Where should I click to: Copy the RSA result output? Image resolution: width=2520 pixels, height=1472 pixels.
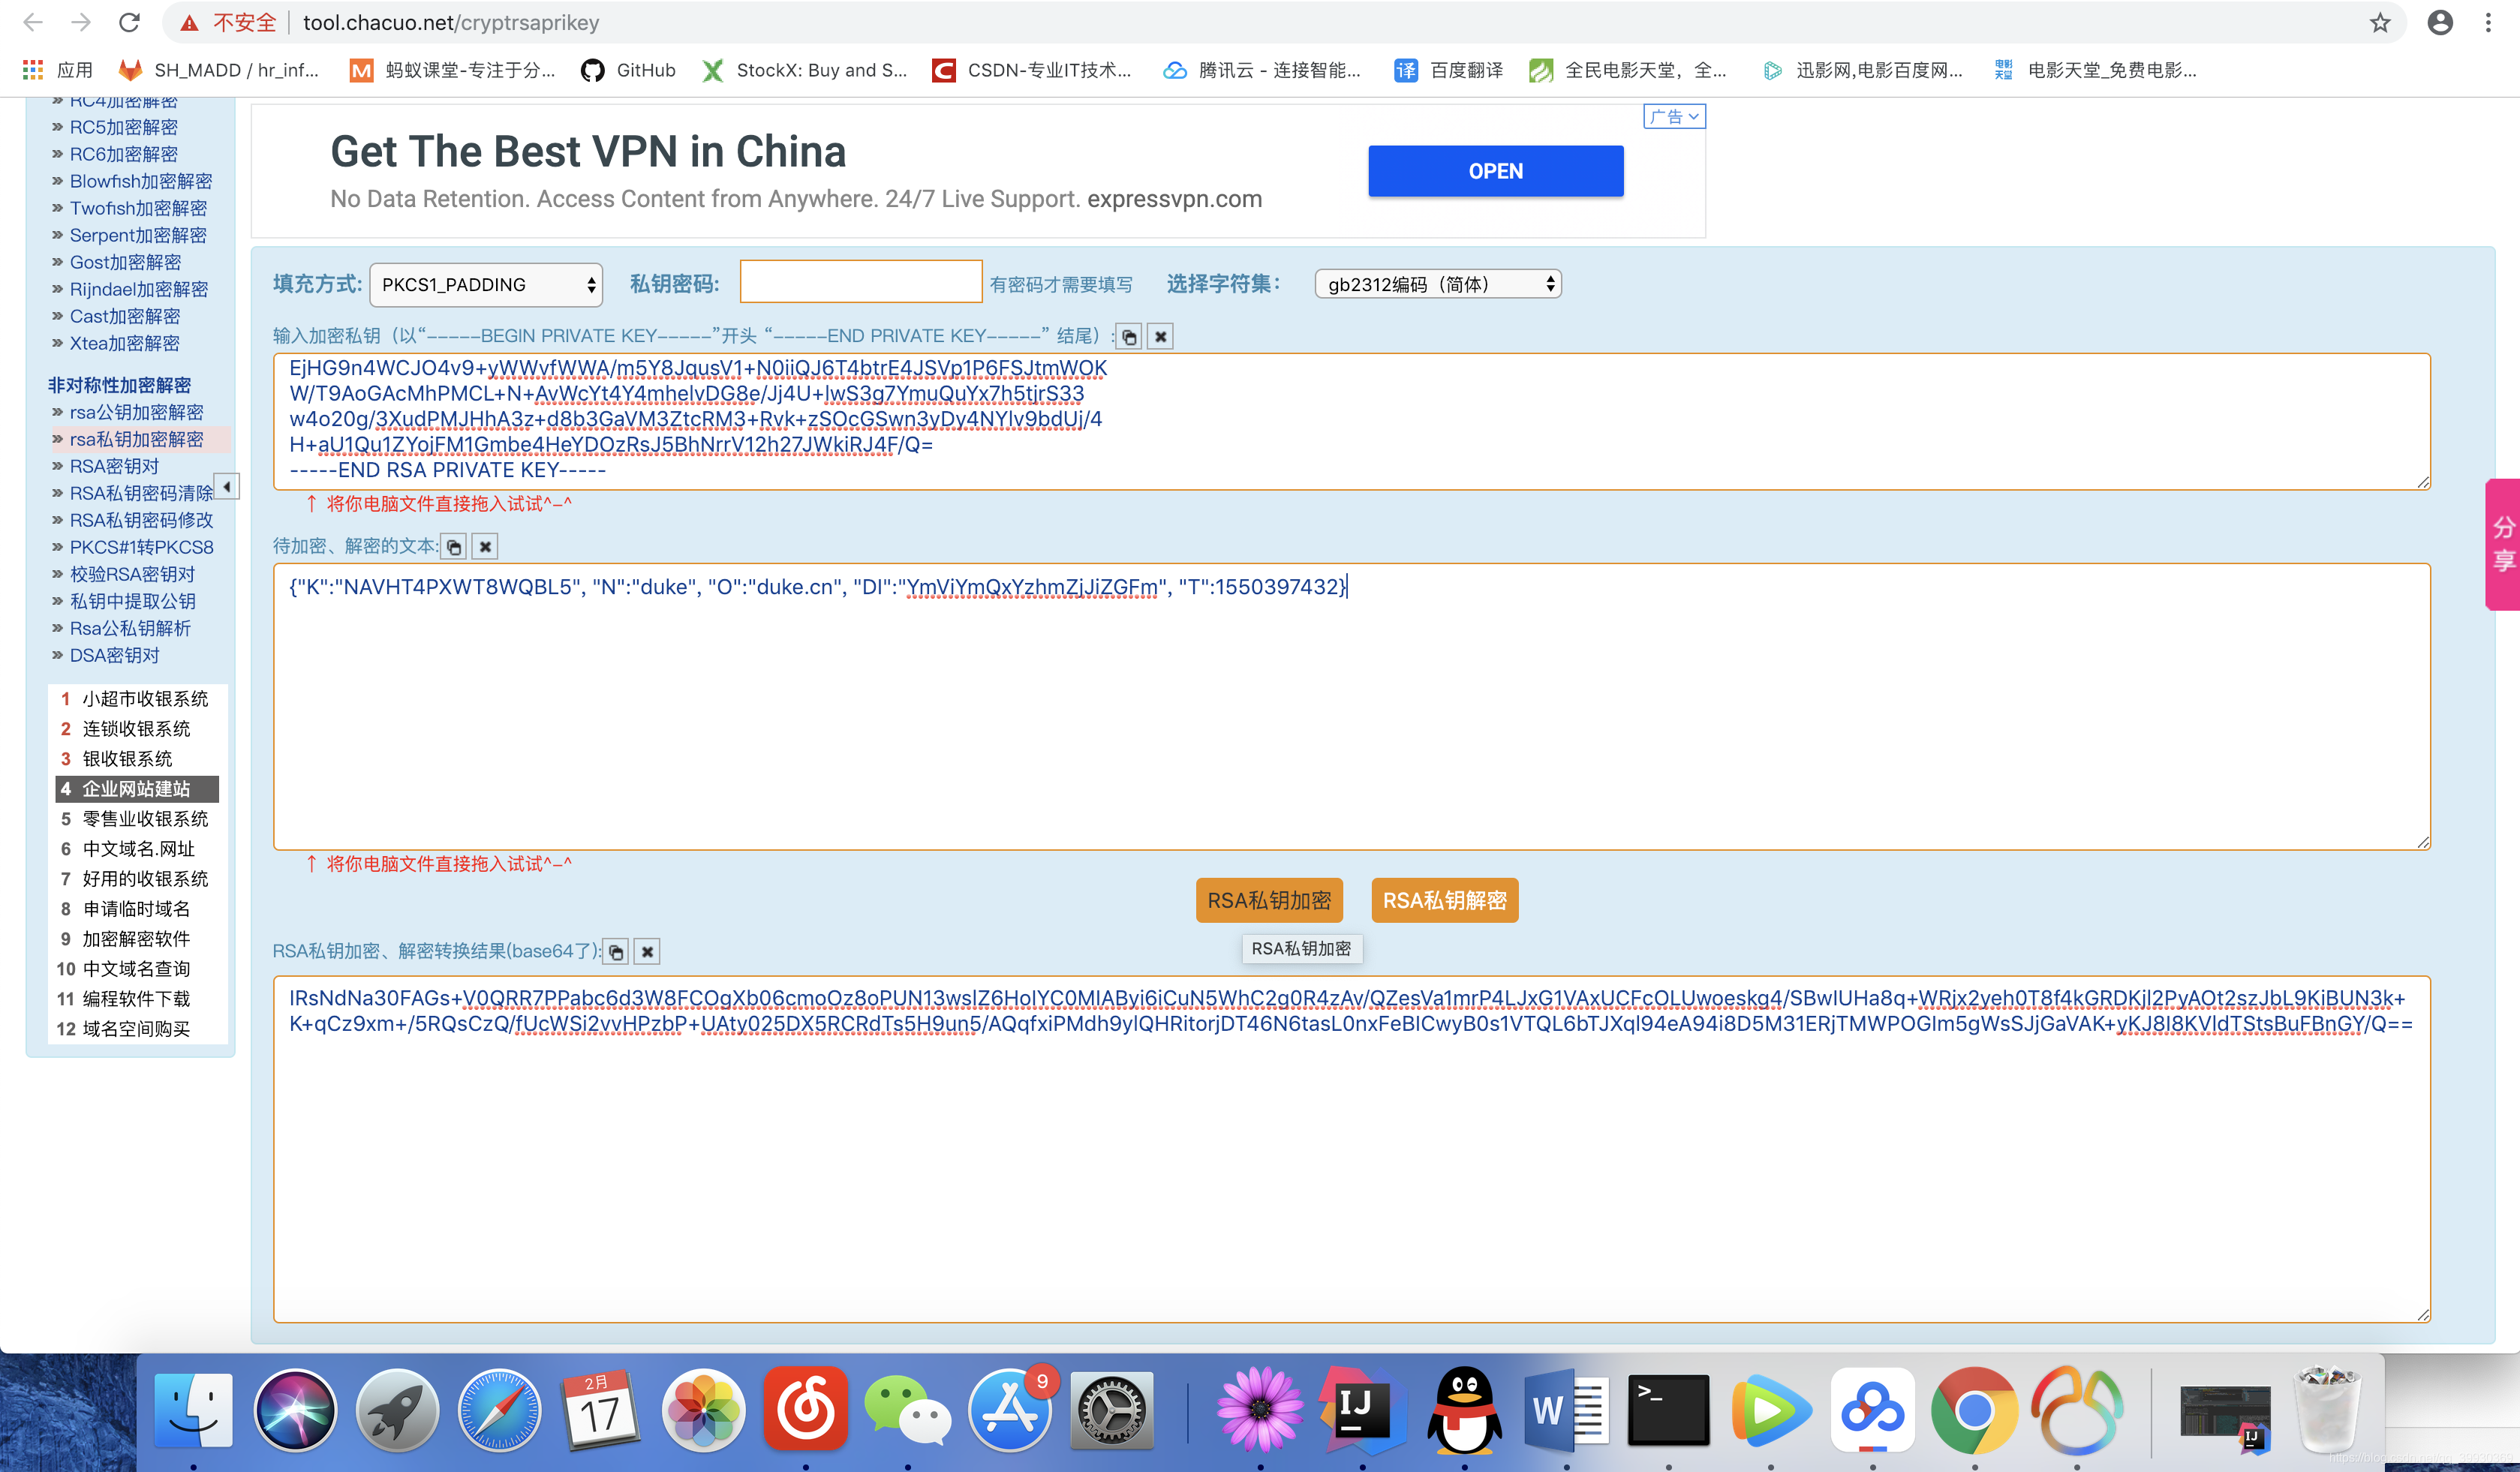[x=617, y=952]
